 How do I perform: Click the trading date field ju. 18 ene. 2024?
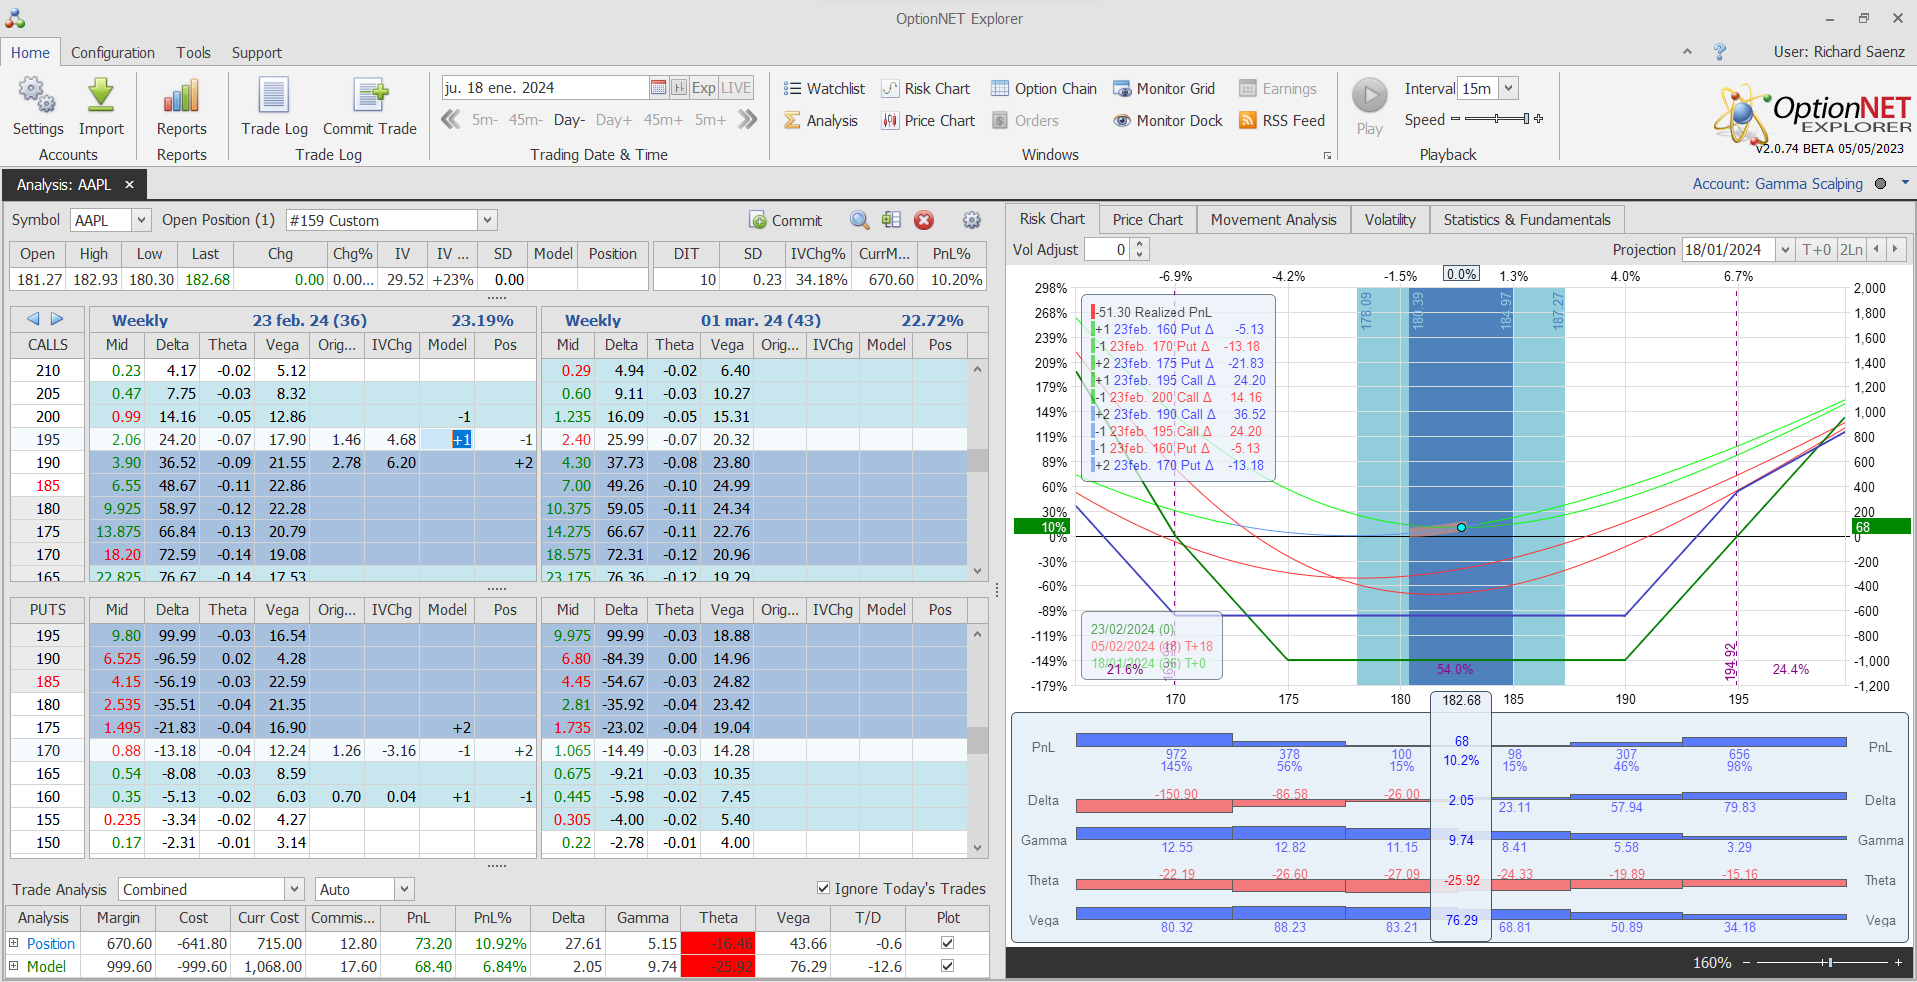pos(545,88)
